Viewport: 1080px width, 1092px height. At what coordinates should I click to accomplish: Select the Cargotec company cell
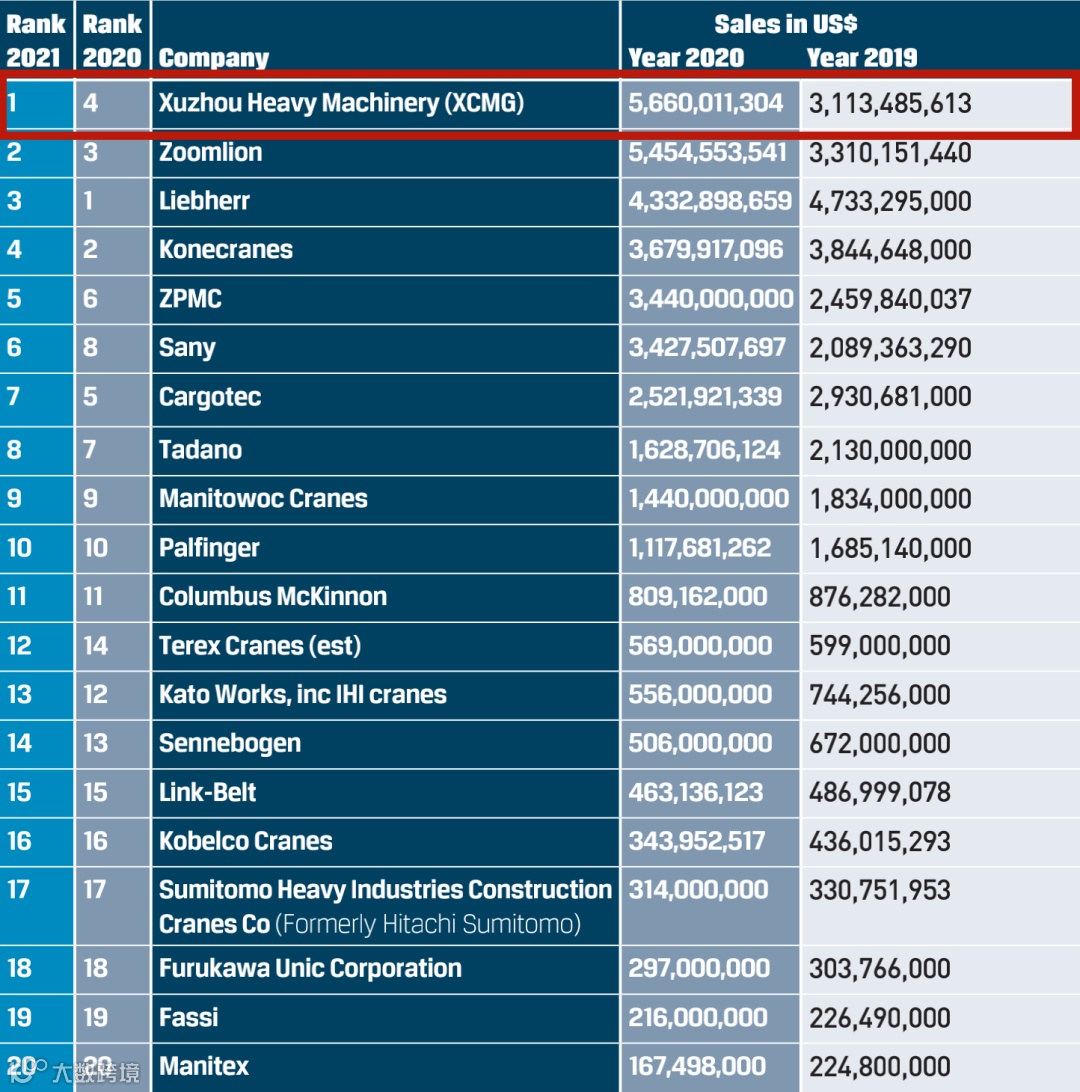click(x=385, y=398)
